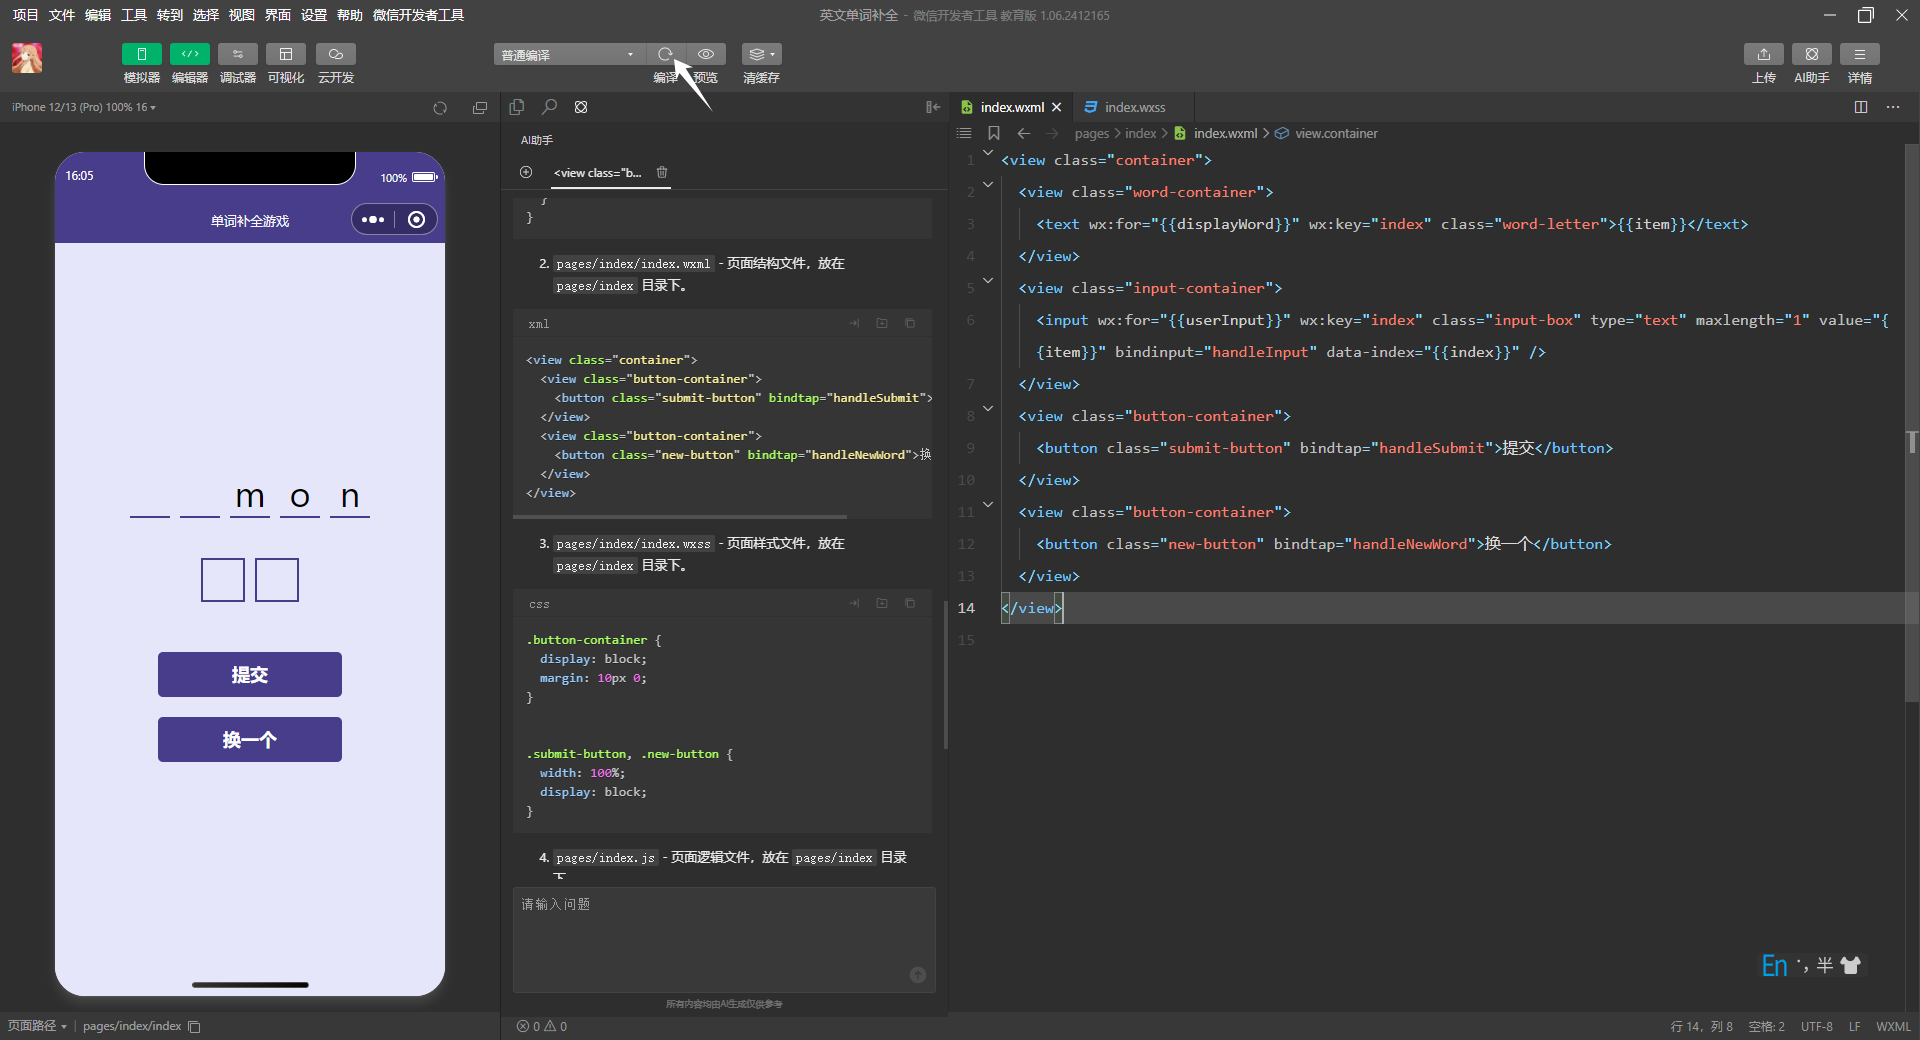The width and height of the screenshot is (1920, 1040).
Task: Click the second letter input box in the simulator
Action: (277, 580)
